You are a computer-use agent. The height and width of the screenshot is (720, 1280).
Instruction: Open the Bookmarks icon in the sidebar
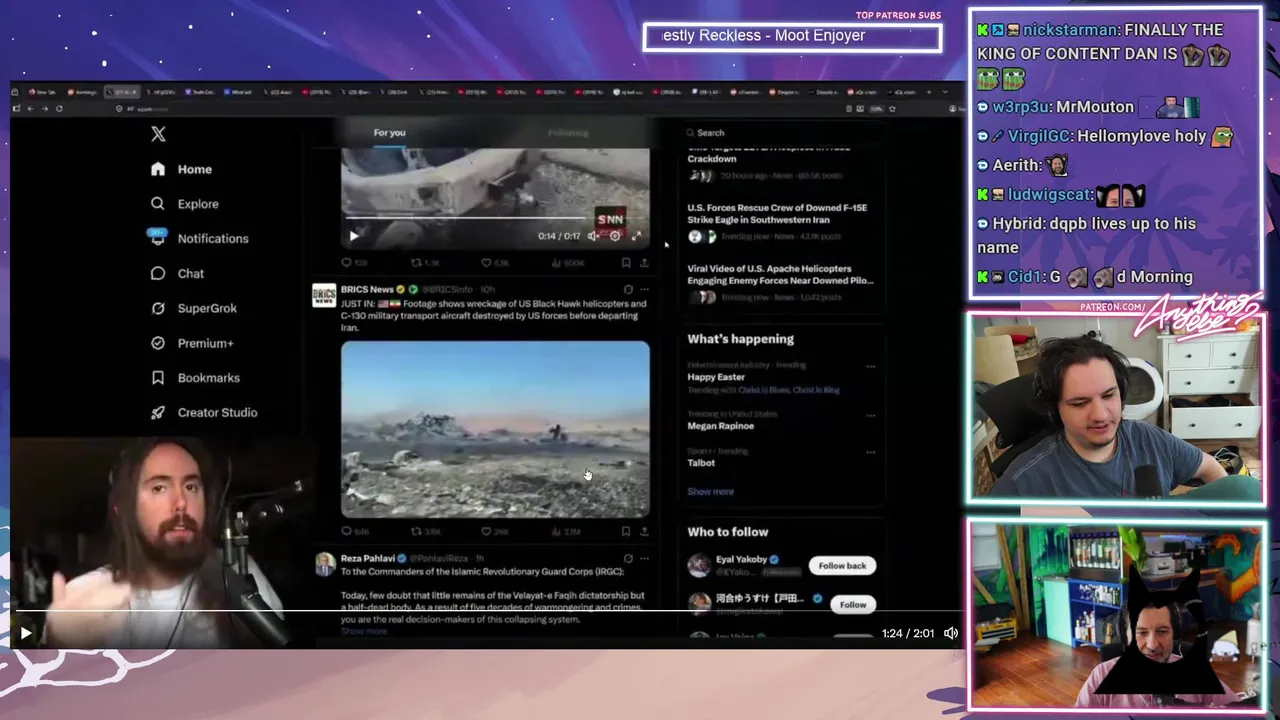click(158, 378)
